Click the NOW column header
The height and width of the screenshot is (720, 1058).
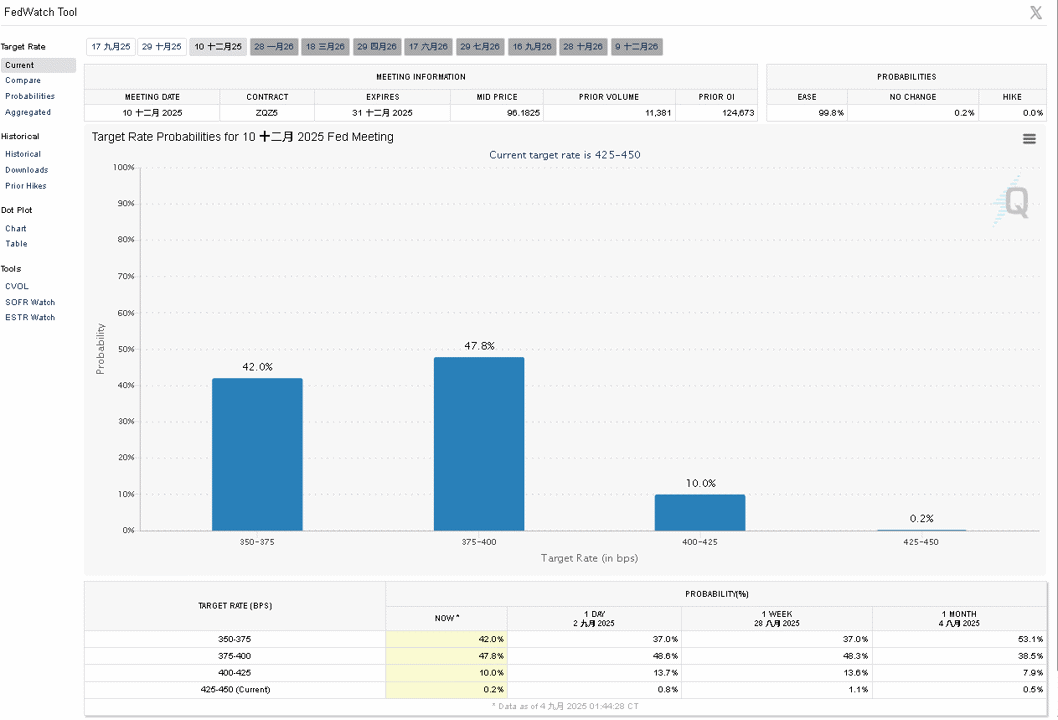(x=447, y=618)
